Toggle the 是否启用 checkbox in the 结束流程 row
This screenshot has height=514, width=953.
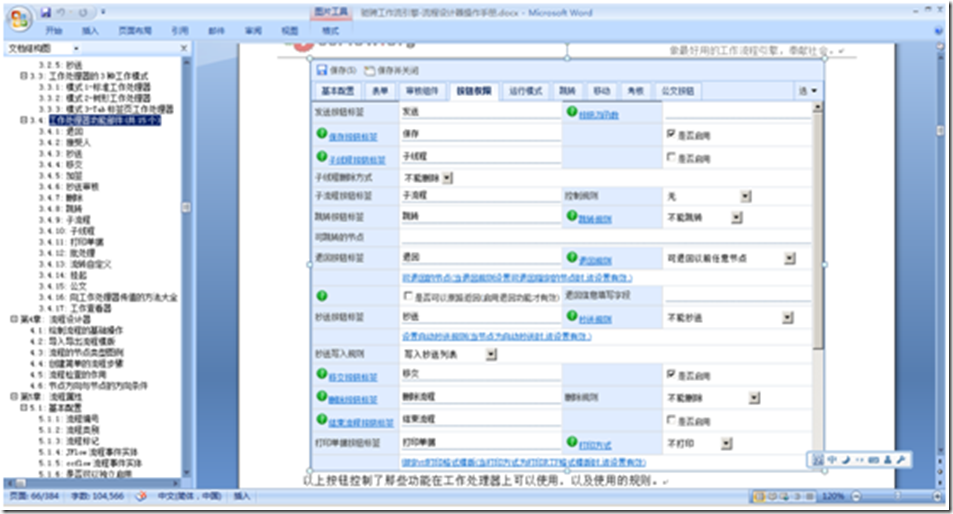(x=671, y=419)
